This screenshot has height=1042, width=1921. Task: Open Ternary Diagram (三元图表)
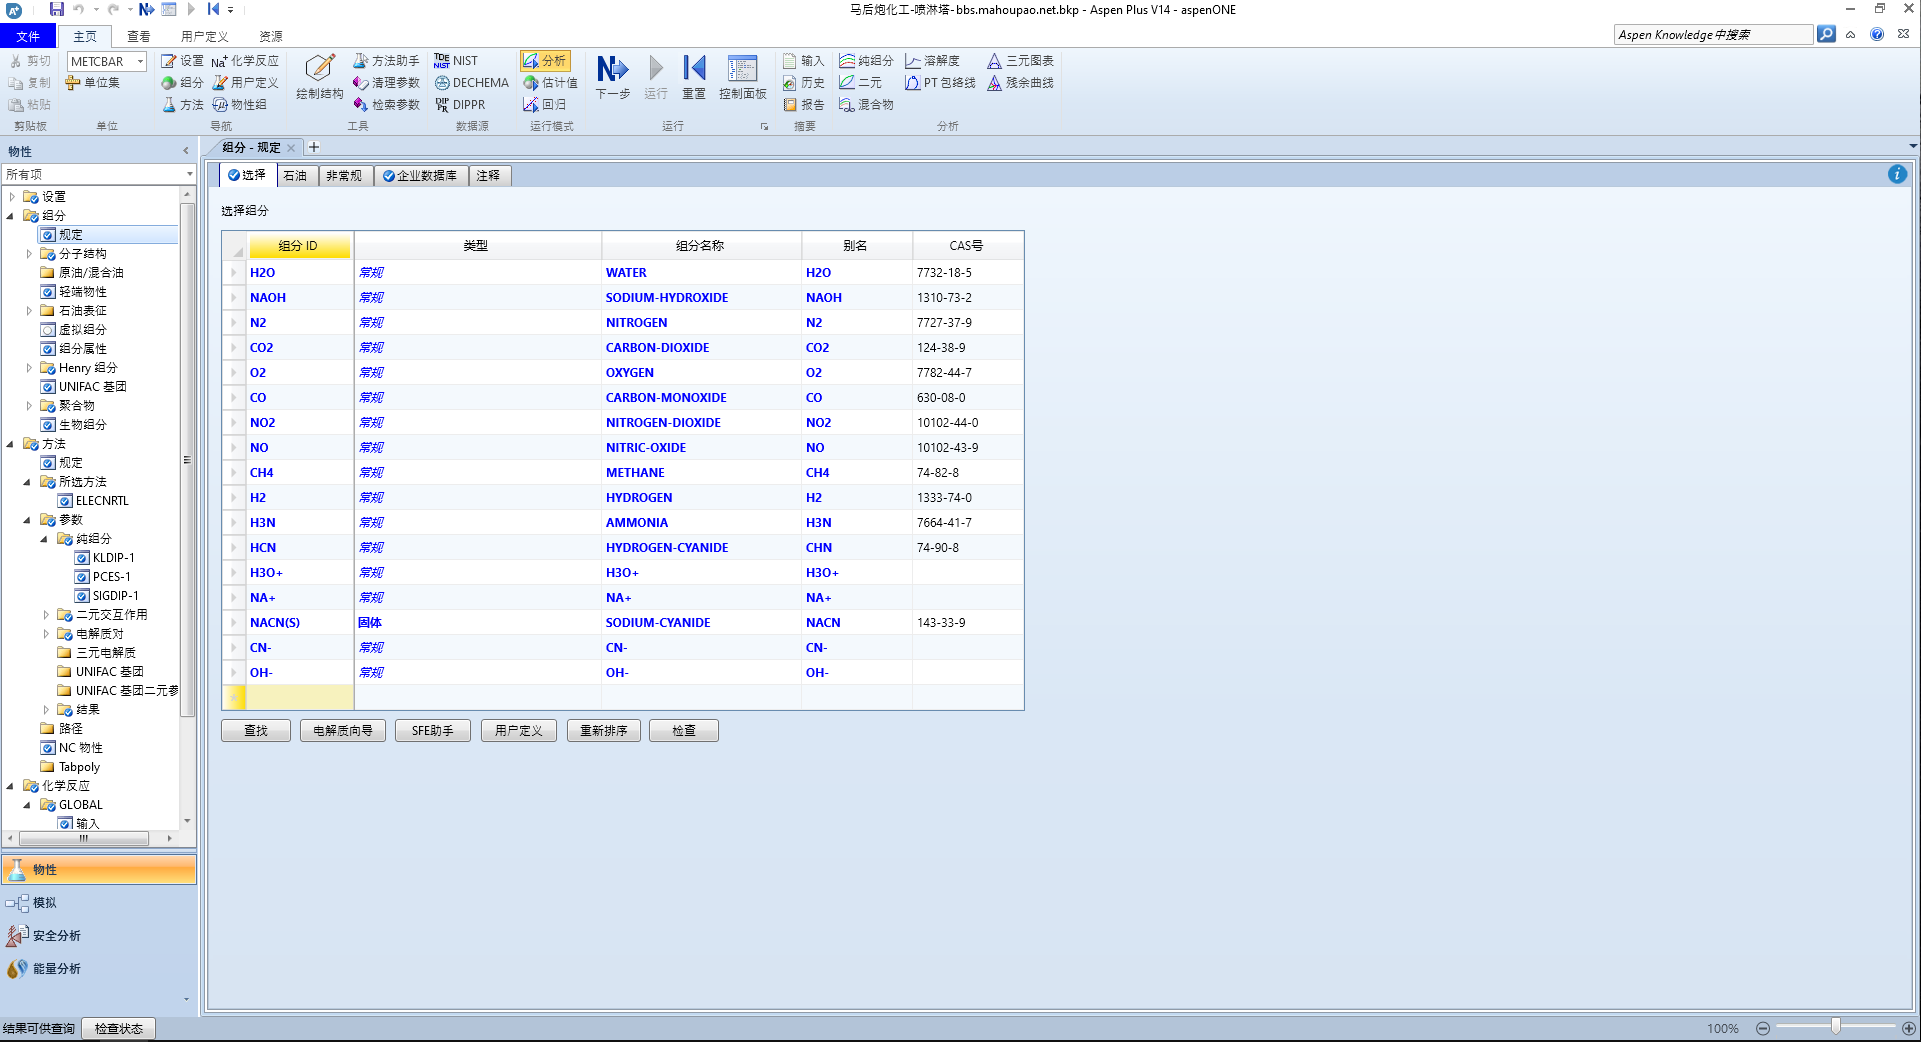1020,61
